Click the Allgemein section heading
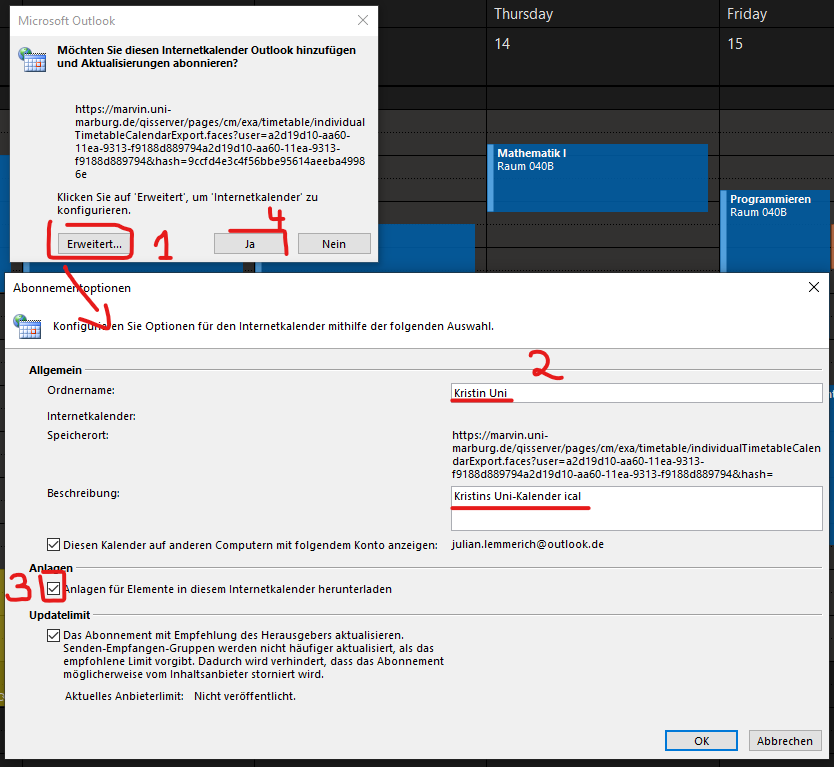The image size is (834, 767). pyautogui.click(x=55, y=370)
